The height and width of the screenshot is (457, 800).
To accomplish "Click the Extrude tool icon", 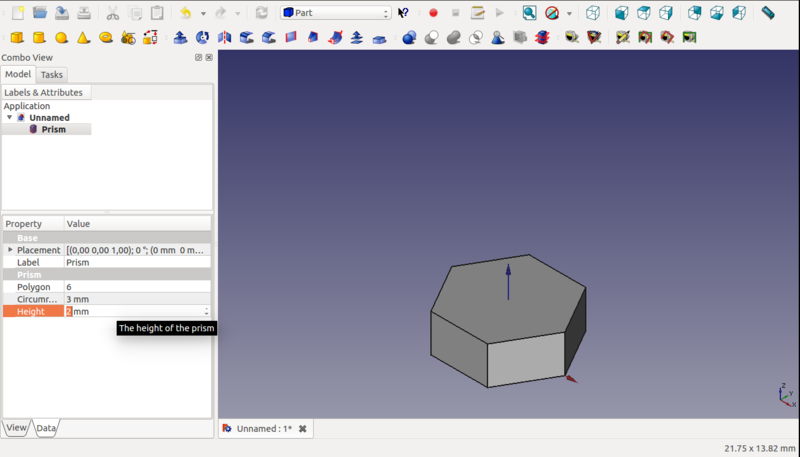I will click(180, 38).
